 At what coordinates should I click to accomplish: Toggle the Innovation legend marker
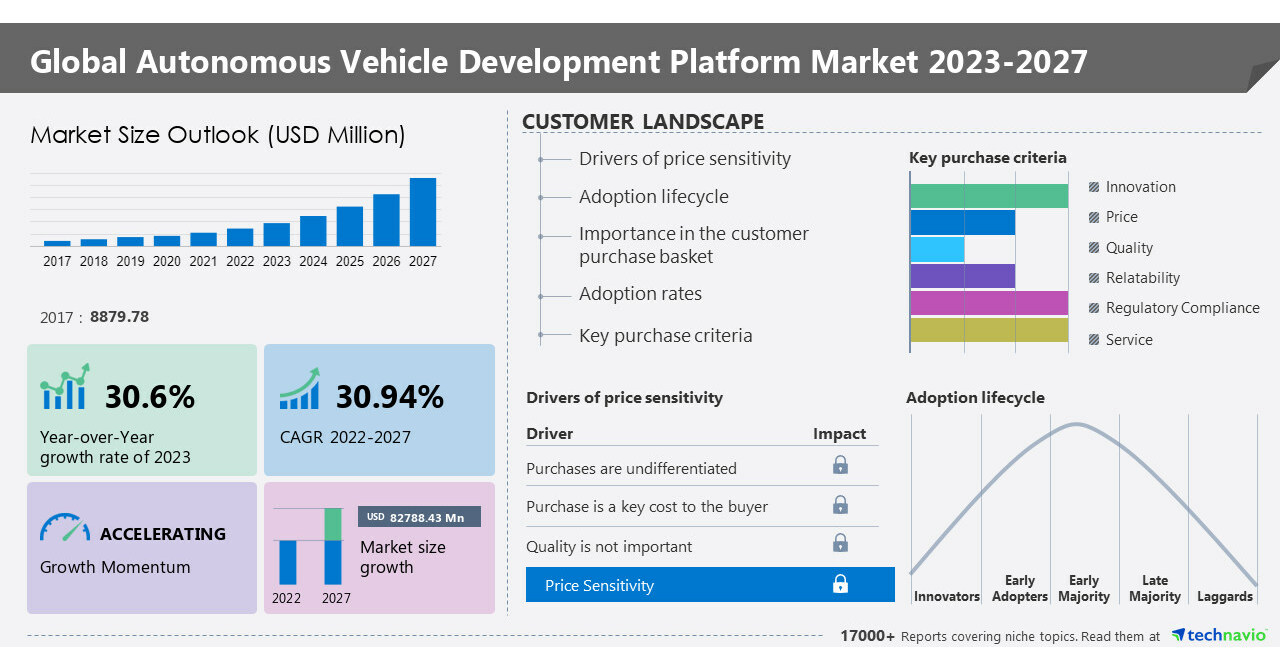click(1094, 187)
